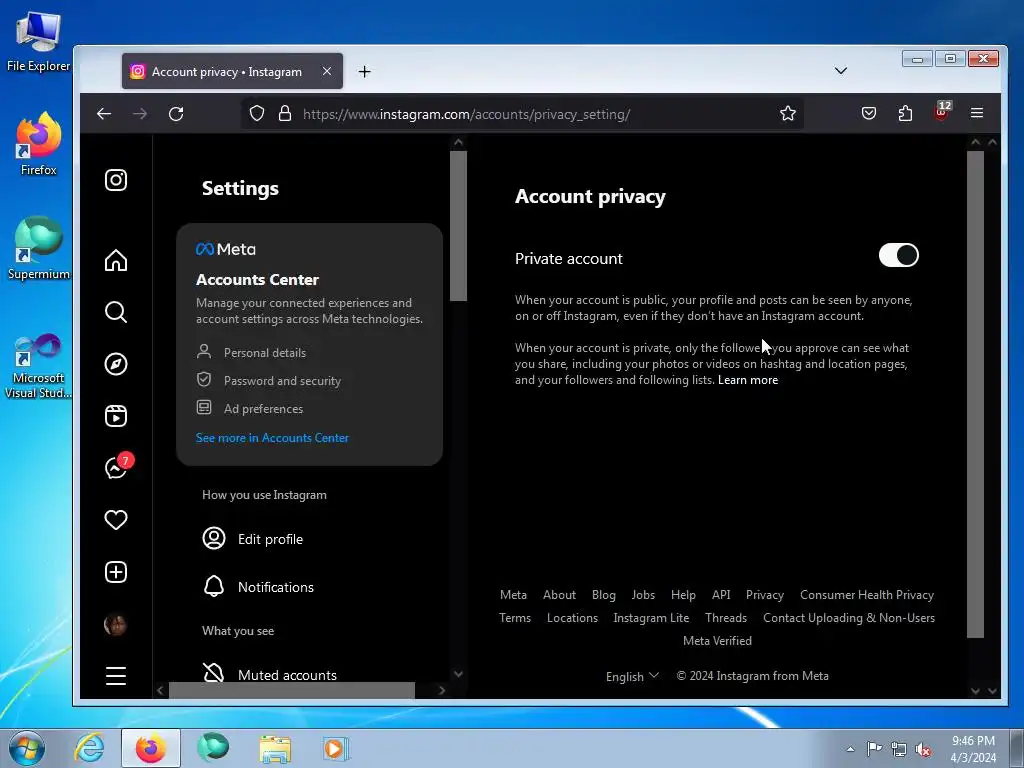Image resolution: width=1024 pixels, height=768 pixels.
Task: Select Edit profile in settings
Action: tap(270, 539)
